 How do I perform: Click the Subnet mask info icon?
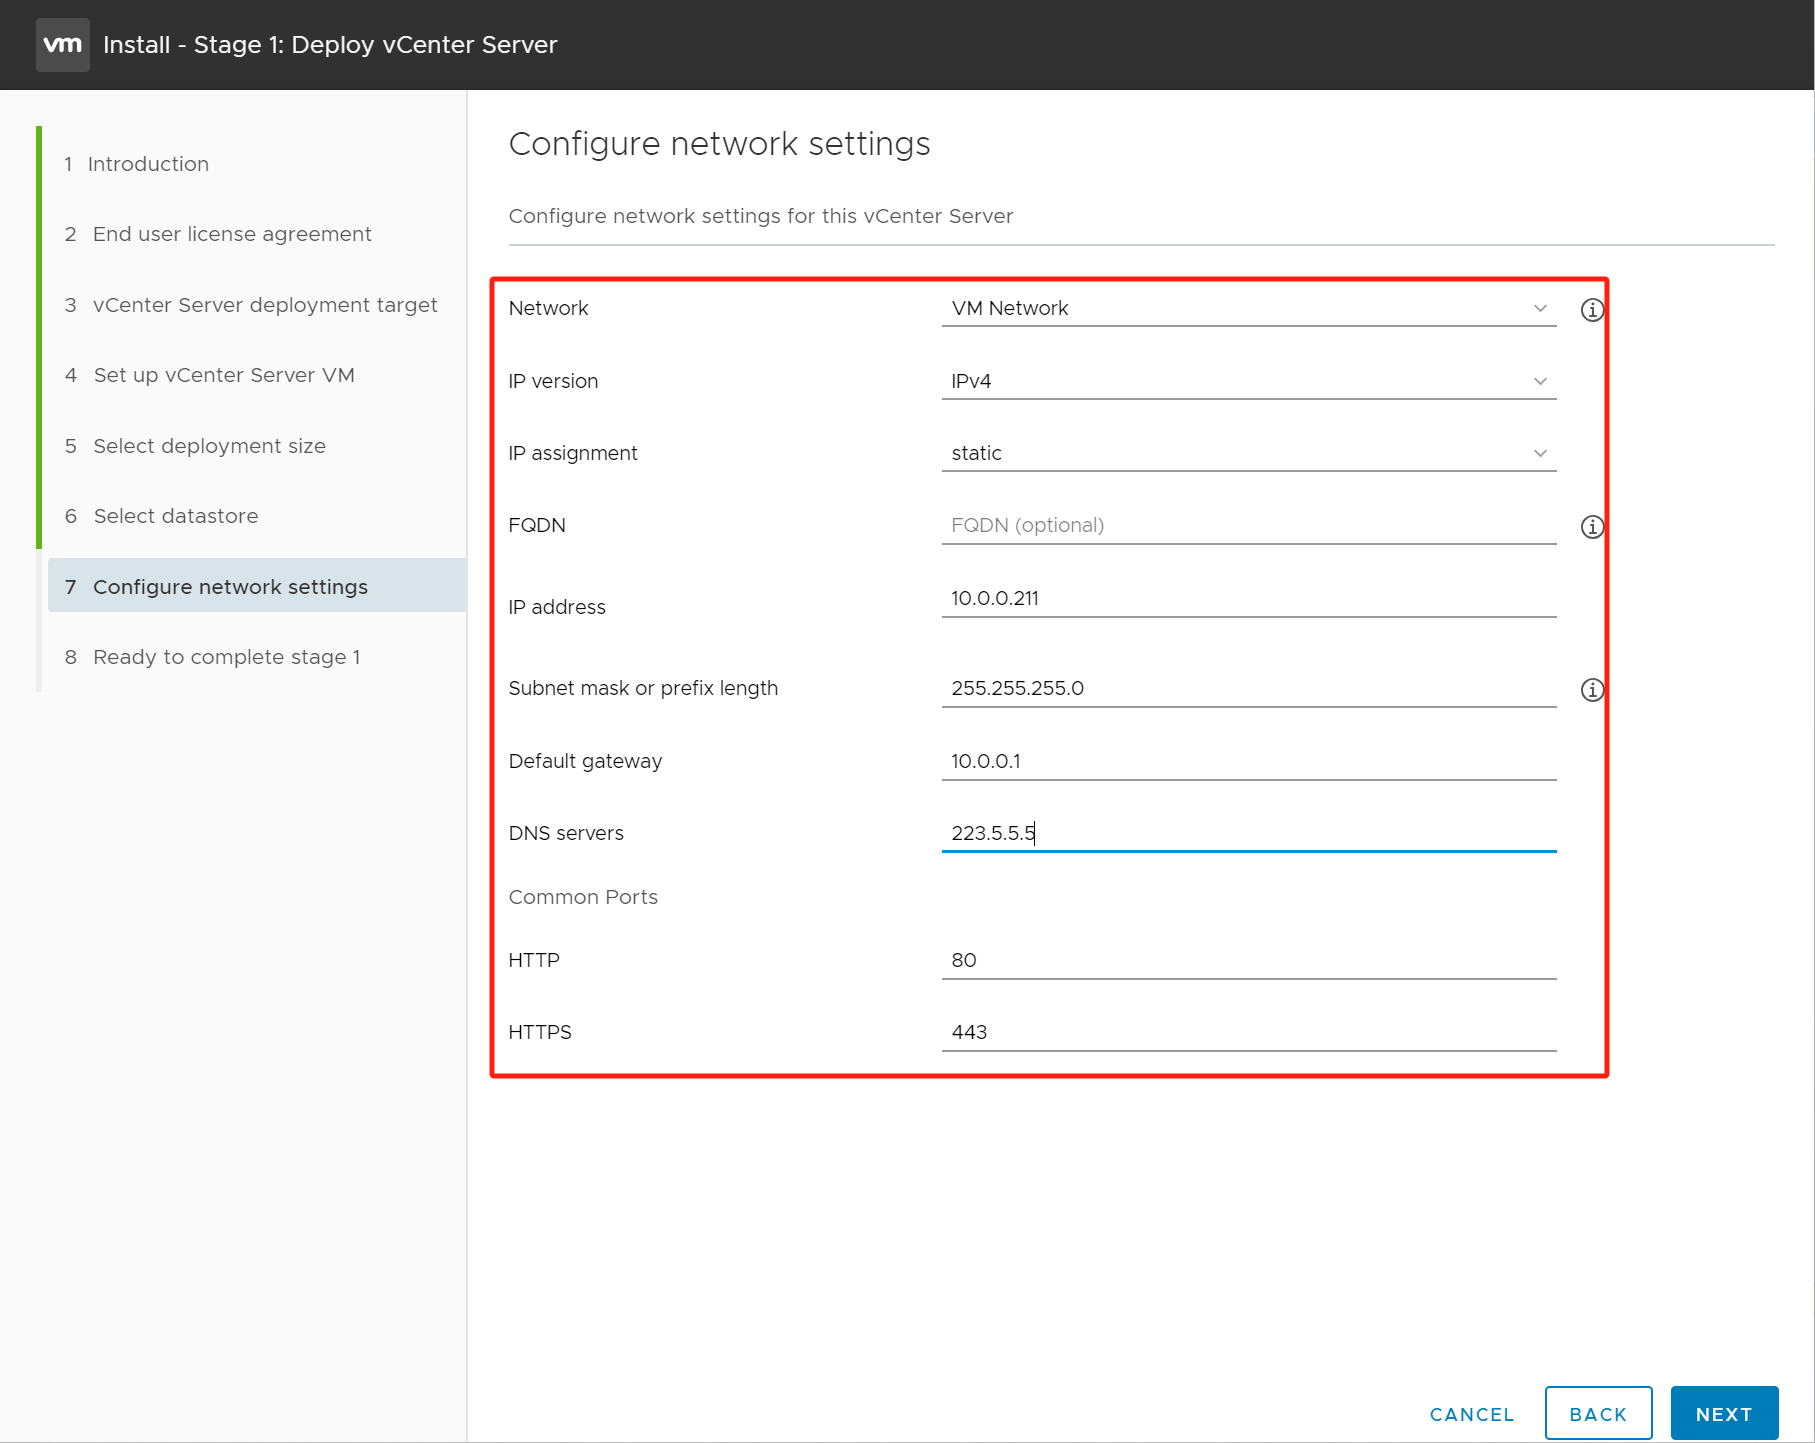pyautogui.click(x=1592, y=690)
